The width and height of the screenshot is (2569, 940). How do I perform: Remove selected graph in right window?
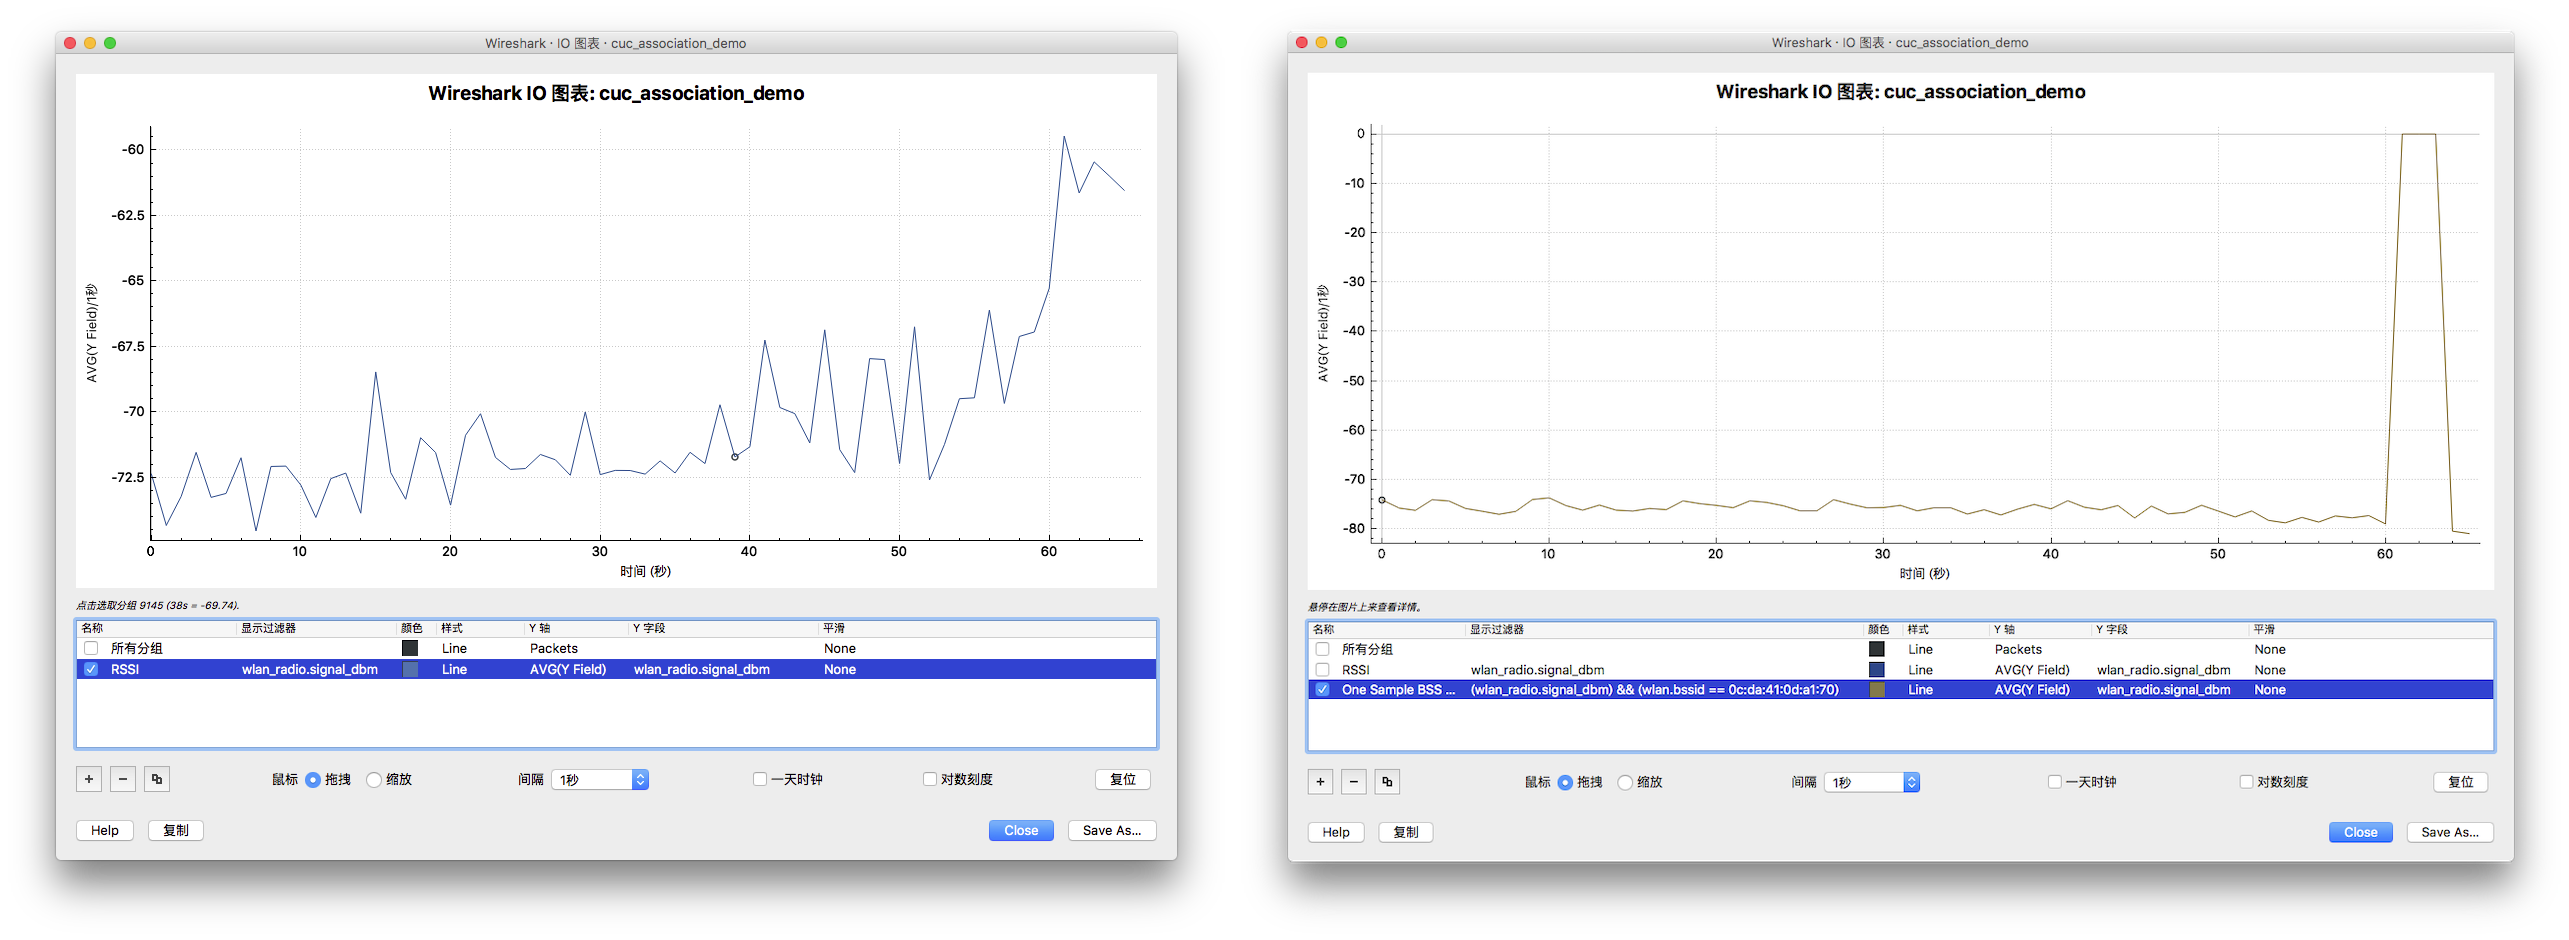[x=1353, y=782]
